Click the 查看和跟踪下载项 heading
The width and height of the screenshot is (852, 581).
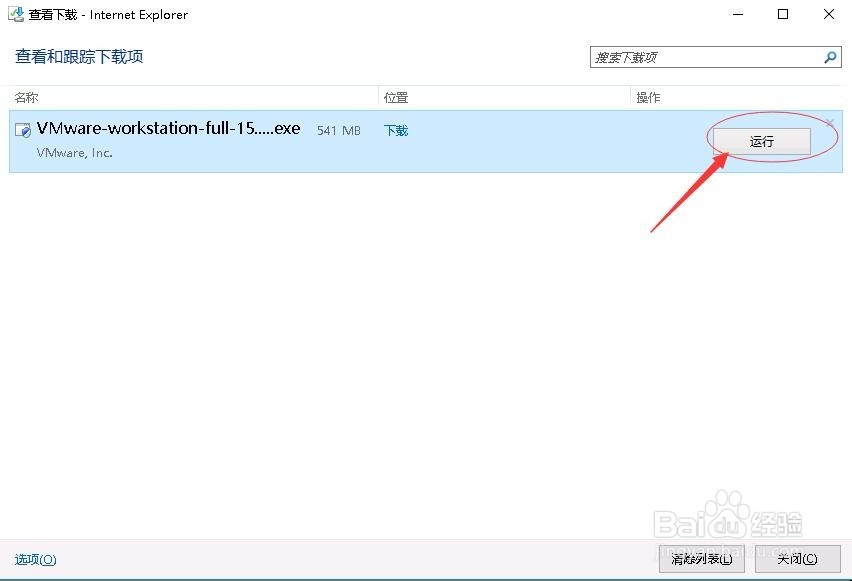78,57
